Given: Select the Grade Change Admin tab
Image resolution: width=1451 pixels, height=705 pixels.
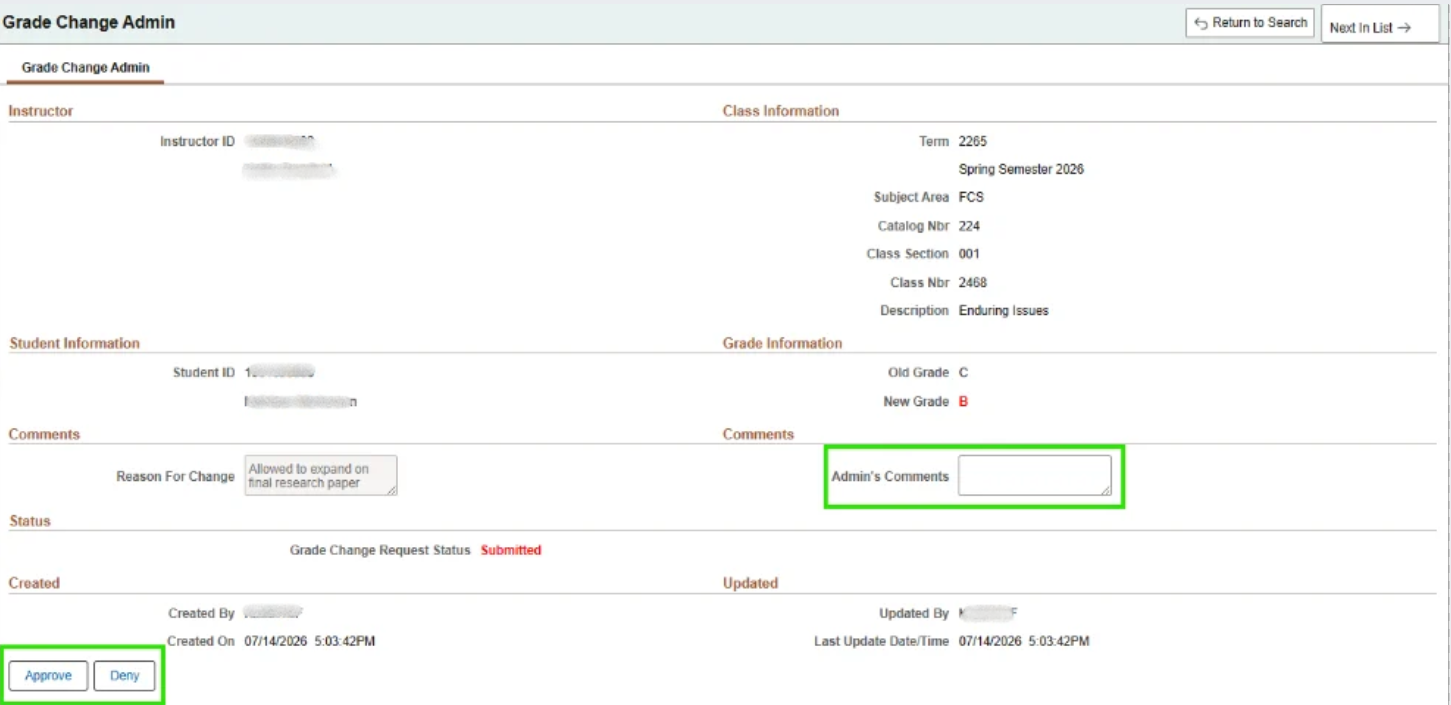Looking at the screenshot, I should tap(85, 68).
